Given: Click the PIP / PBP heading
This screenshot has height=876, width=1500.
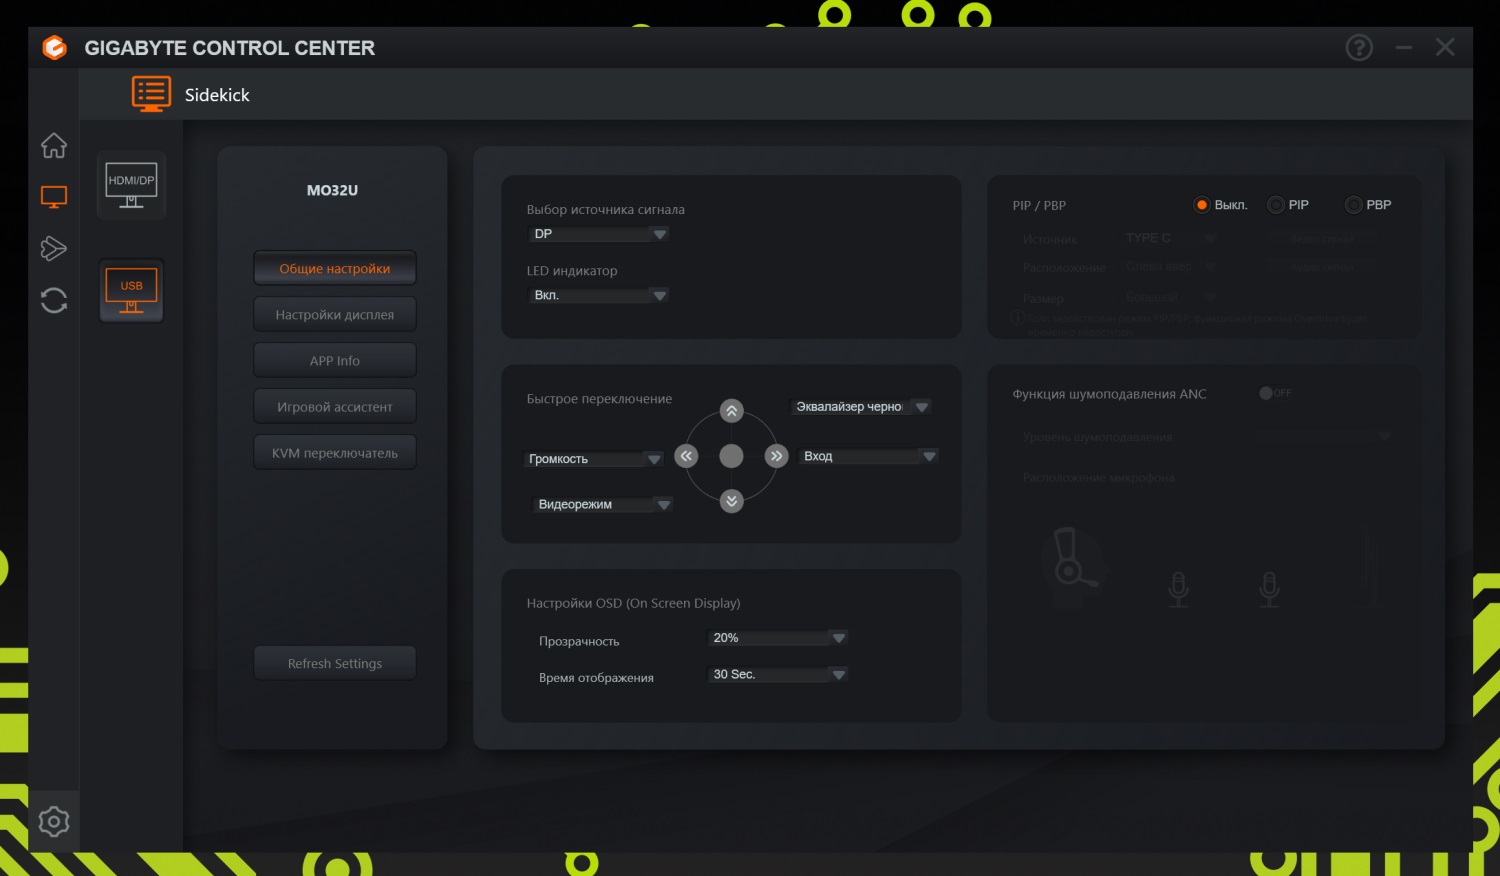Looking at the screenshot, I should 1039,205.
